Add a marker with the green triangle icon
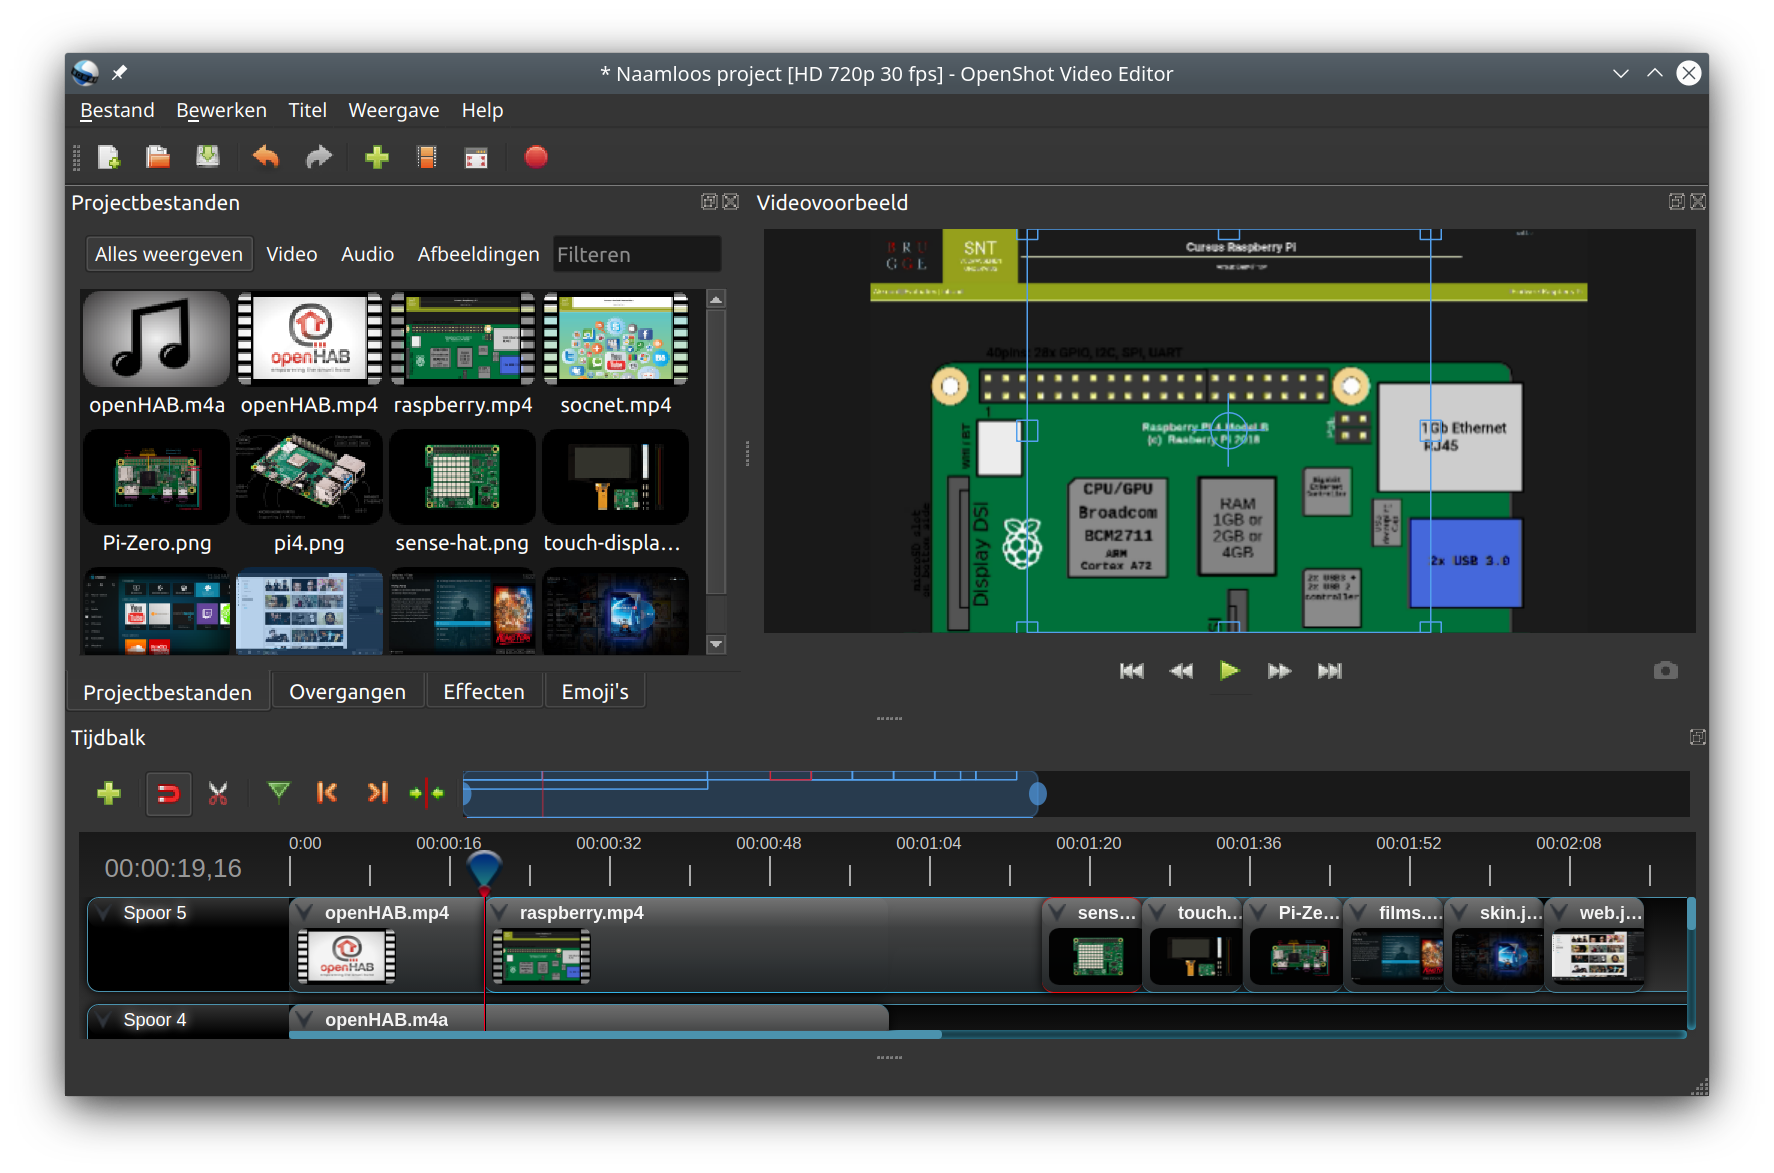Viewport: 1774px width, 1173px height. tap(279, 792)
